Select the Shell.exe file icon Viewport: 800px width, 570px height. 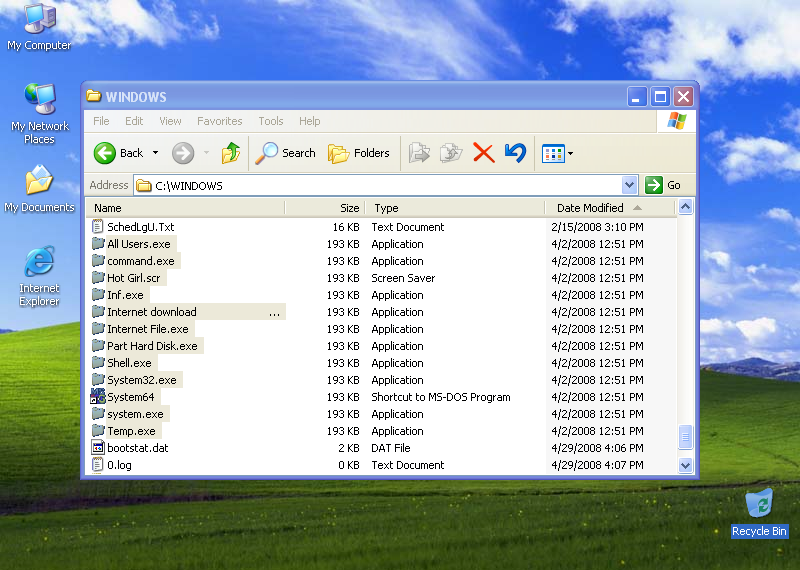tap(98, 363)
